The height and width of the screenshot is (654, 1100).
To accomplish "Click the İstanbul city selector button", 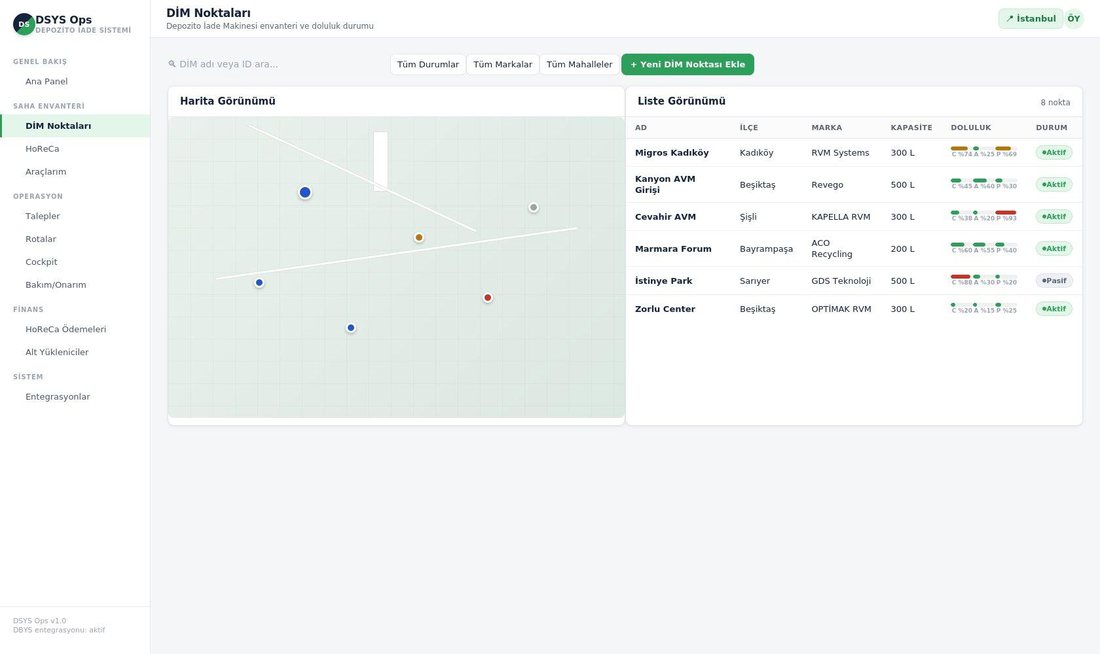I will point(1031,19).
